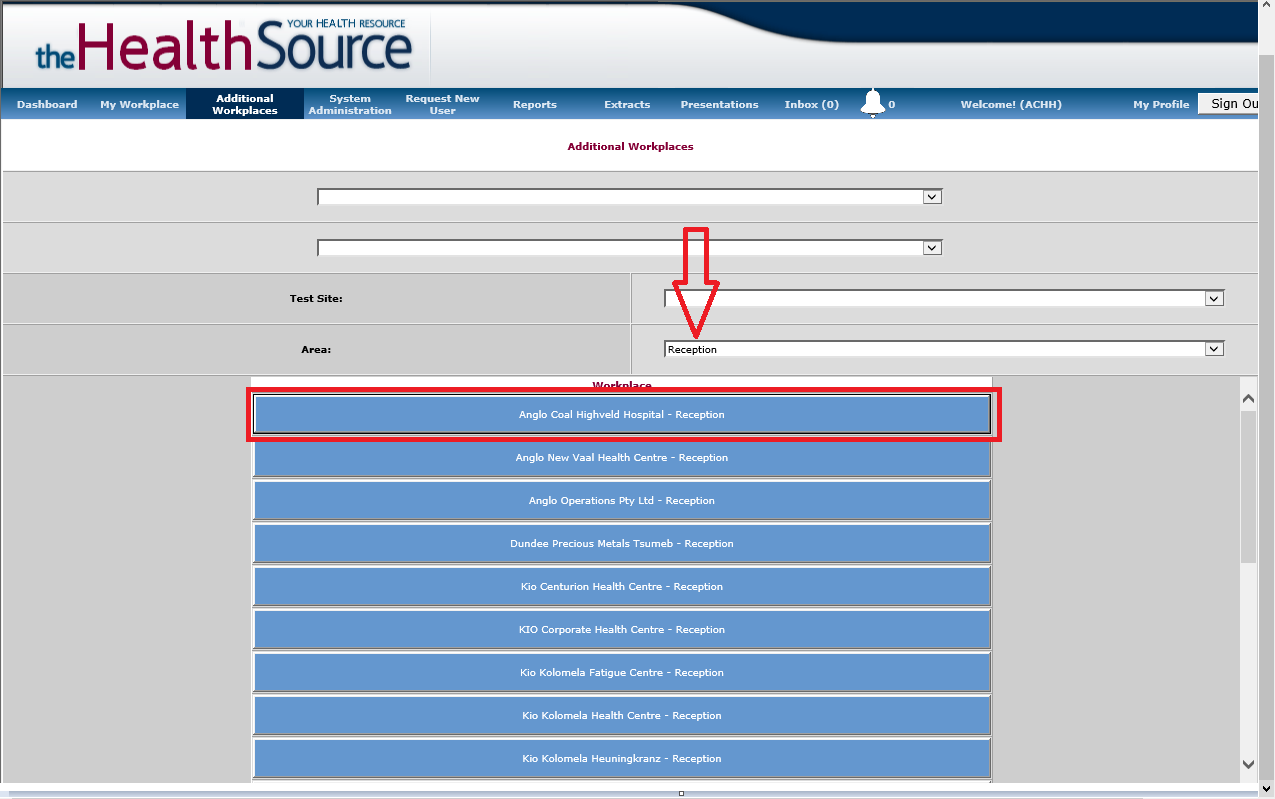The image size is (1275, 799).
Task: Click workplace list scroll down arrow
Action: [x=1248, y=764]
